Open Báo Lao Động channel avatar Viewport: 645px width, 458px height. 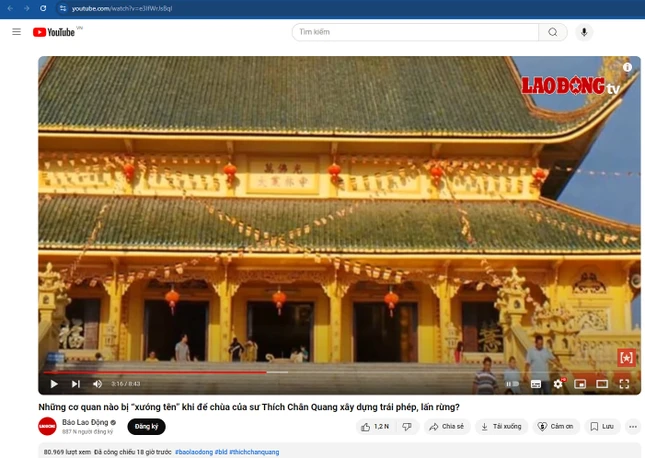click(x=47, y=426)
